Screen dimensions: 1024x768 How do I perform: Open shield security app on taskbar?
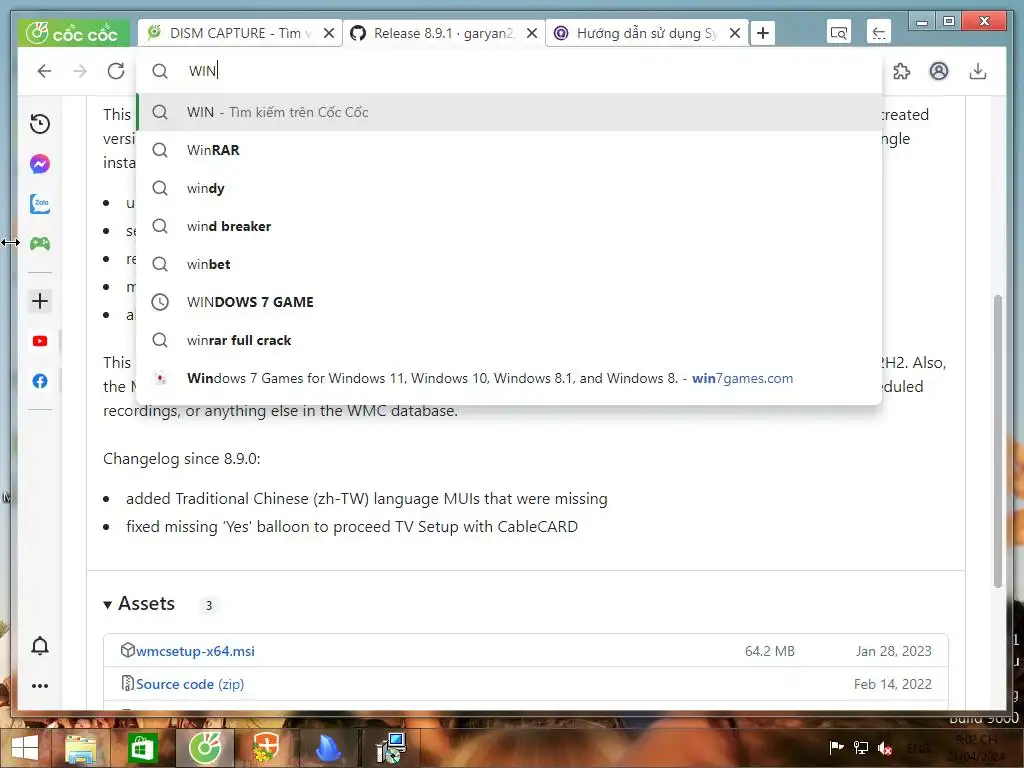coord(265,748)
